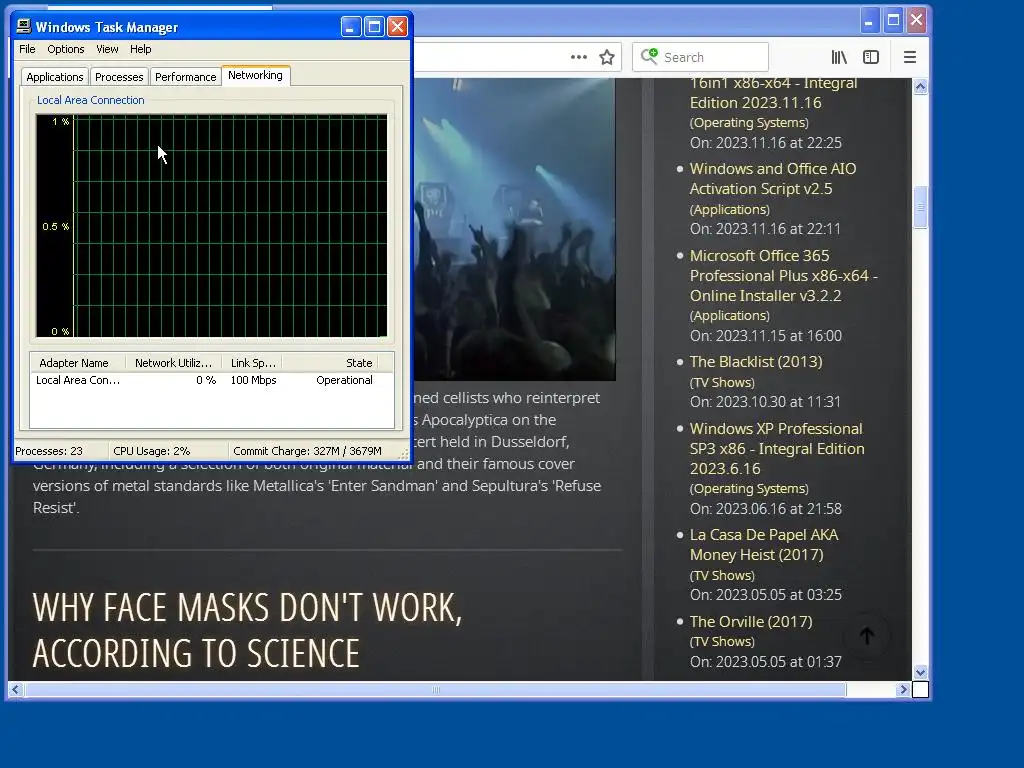Open The Blacklist (2013) link

[756, 362]
